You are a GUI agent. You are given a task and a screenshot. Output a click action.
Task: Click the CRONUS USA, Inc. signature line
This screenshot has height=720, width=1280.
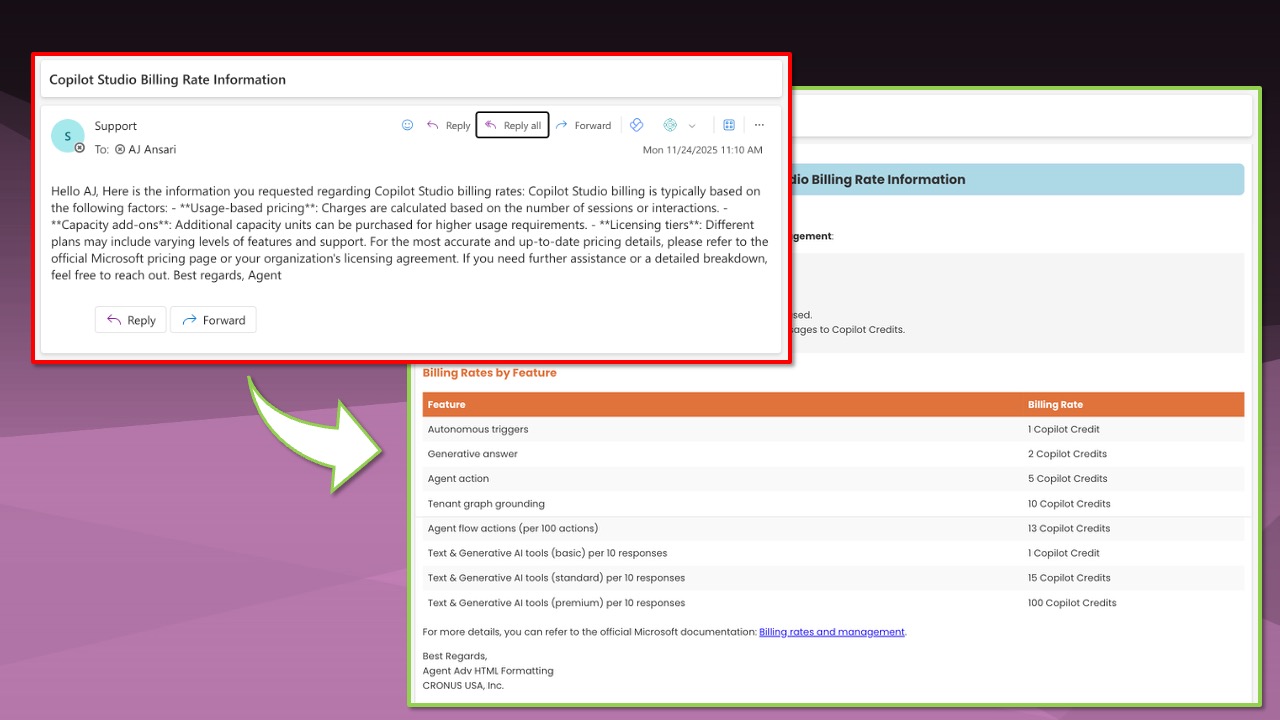pos(463,686)
